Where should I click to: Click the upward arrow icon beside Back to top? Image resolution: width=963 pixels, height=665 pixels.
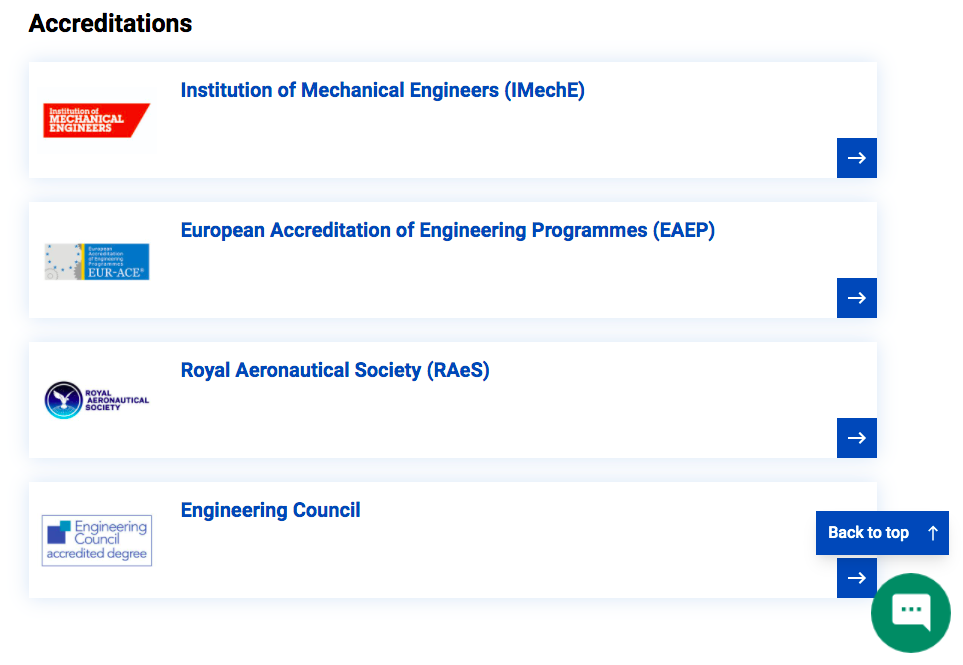[x=933, y=533]
